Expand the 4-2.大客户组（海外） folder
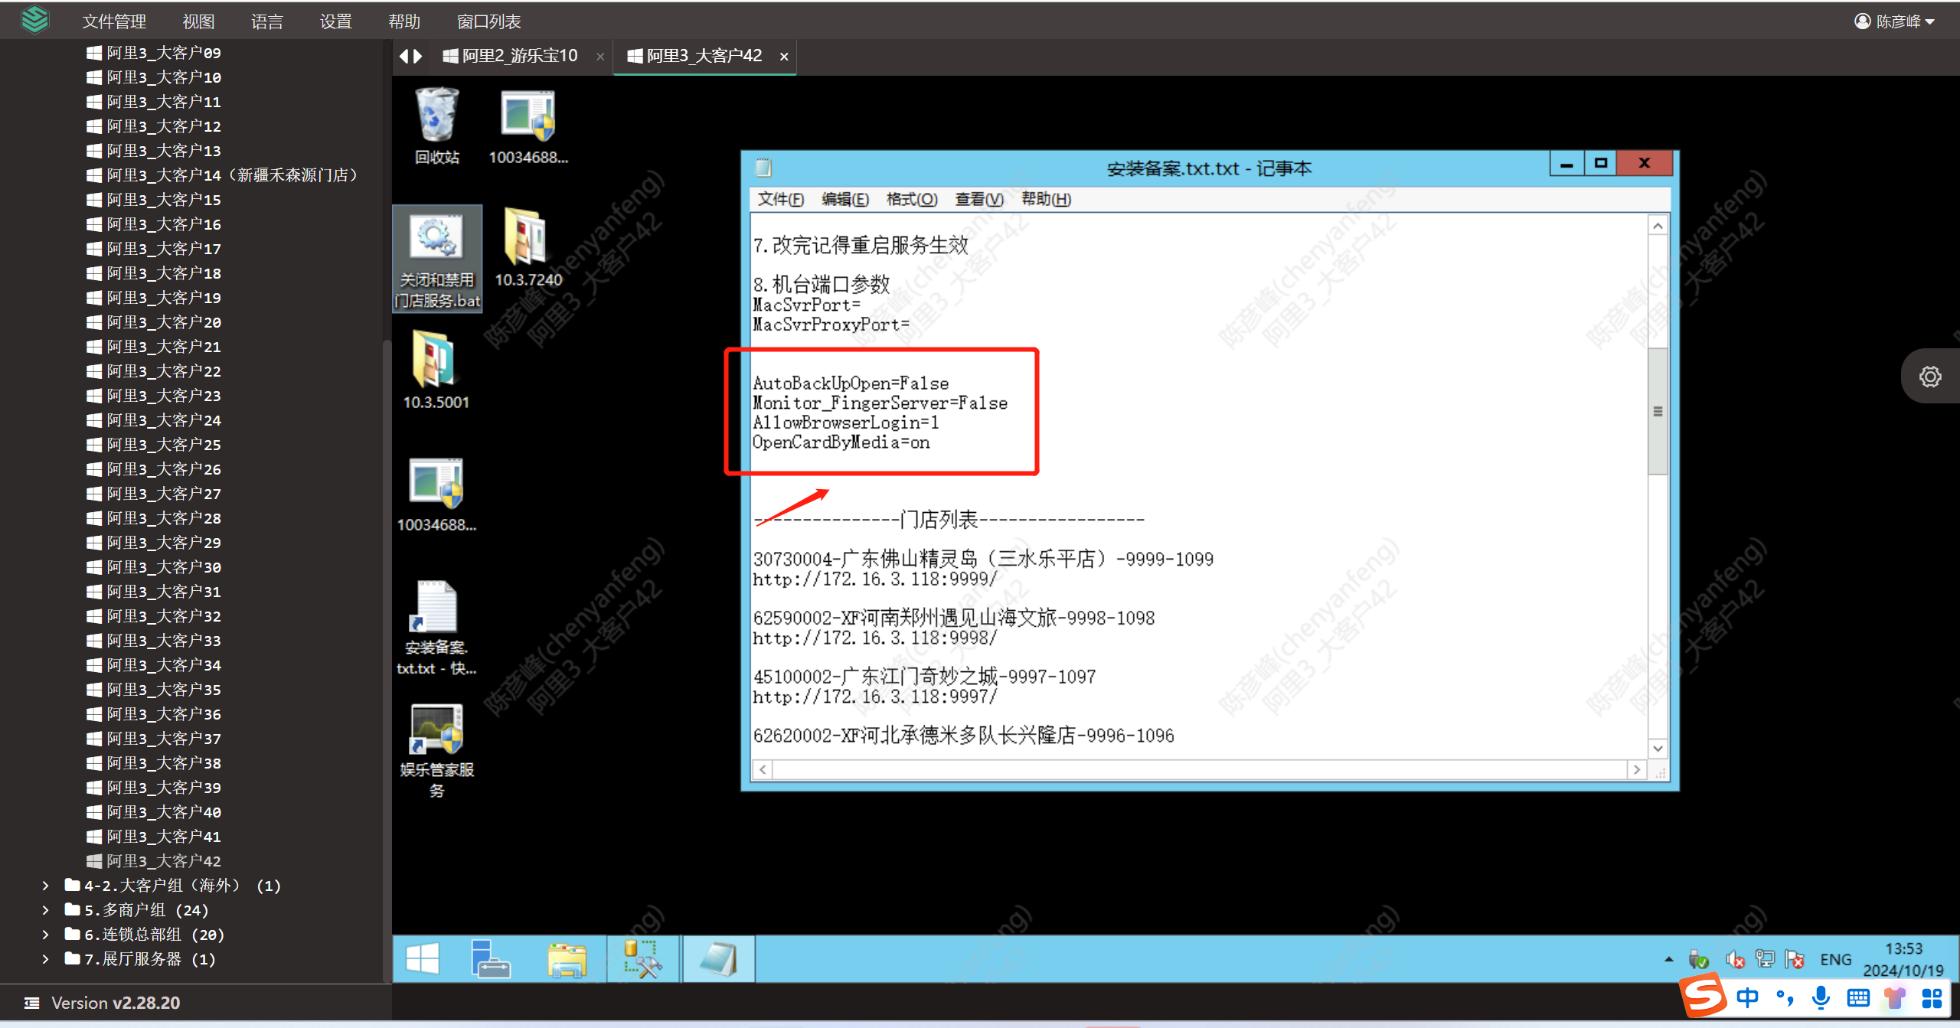Viewport: 1960px width, 1028px height. 46,885
